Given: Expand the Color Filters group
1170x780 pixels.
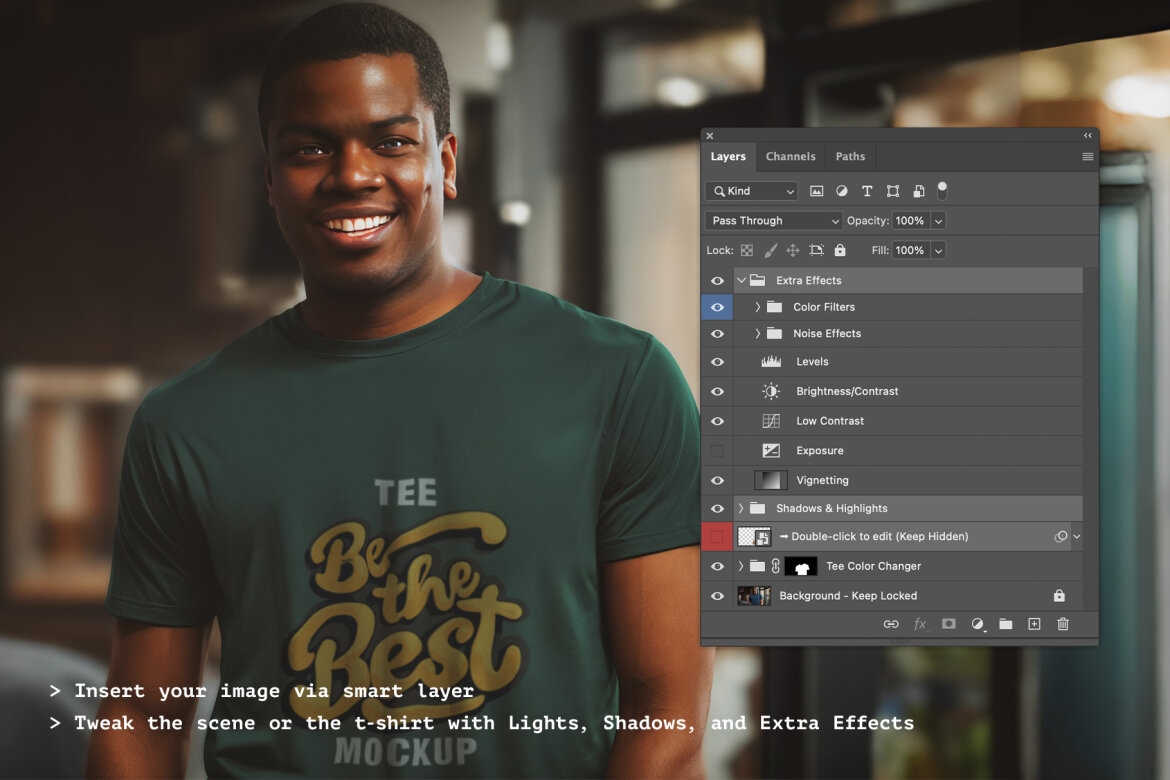Looking at the screenshot, I should [x=757, y=307].
